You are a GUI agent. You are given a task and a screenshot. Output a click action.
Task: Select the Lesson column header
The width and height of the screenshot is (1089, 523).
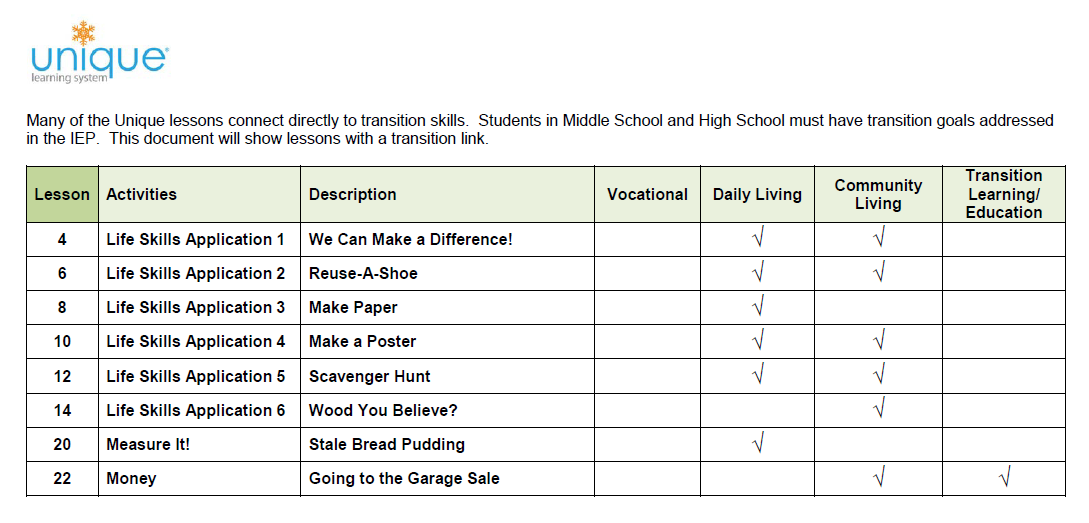pyautogui.click(x=62, y=195)
